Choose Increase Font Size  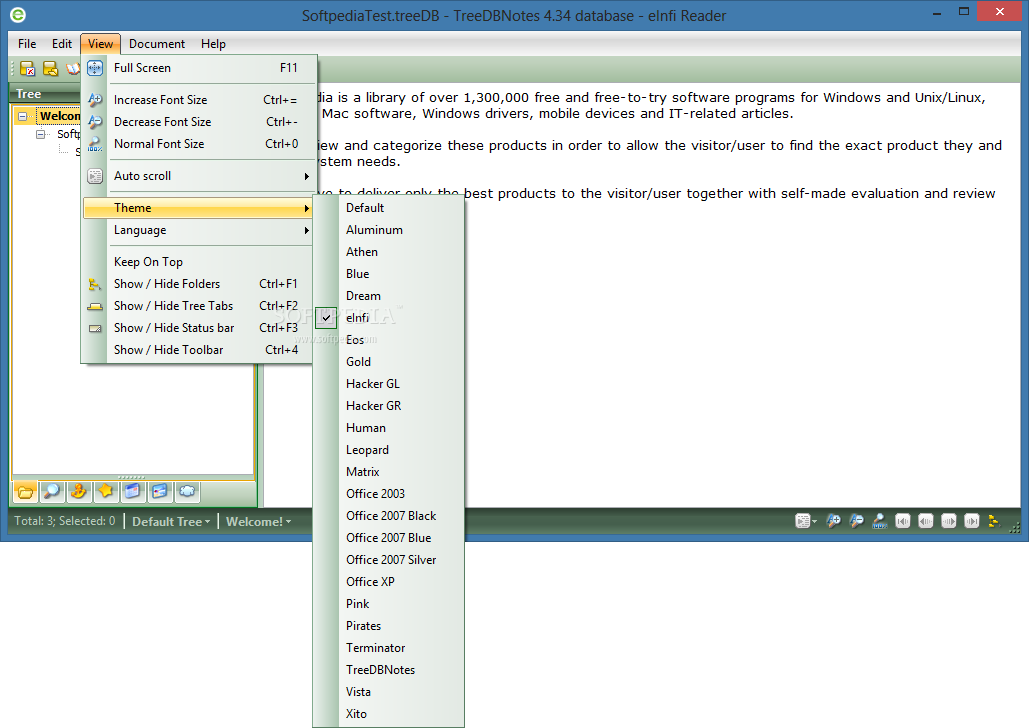click(198, 100)
